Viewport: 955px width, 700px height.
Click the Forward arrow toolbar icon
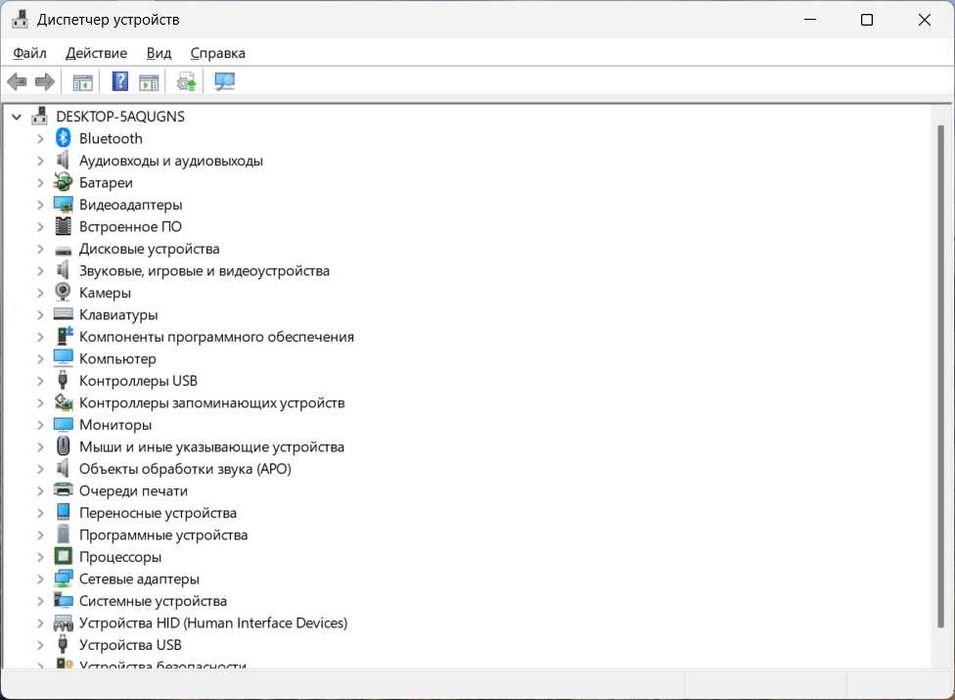44,82
